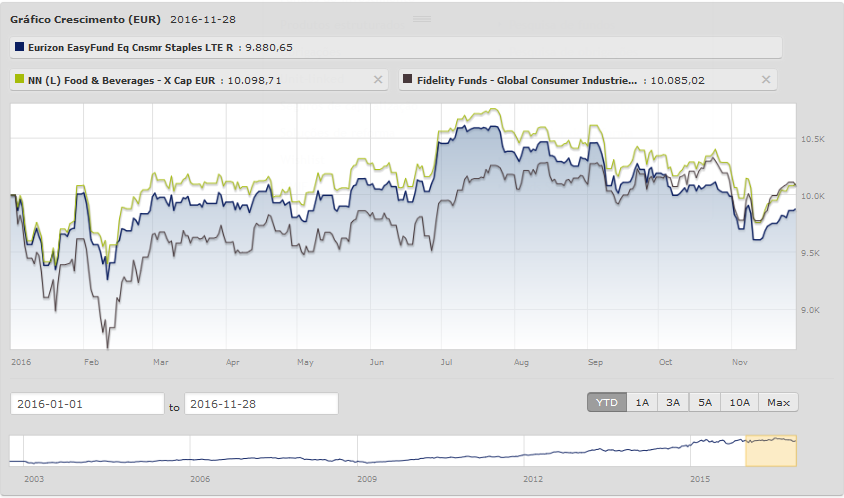This screenshot has height=498, width=844.
Task: Click the drag handle at panel top
Action: click(422, 19)
